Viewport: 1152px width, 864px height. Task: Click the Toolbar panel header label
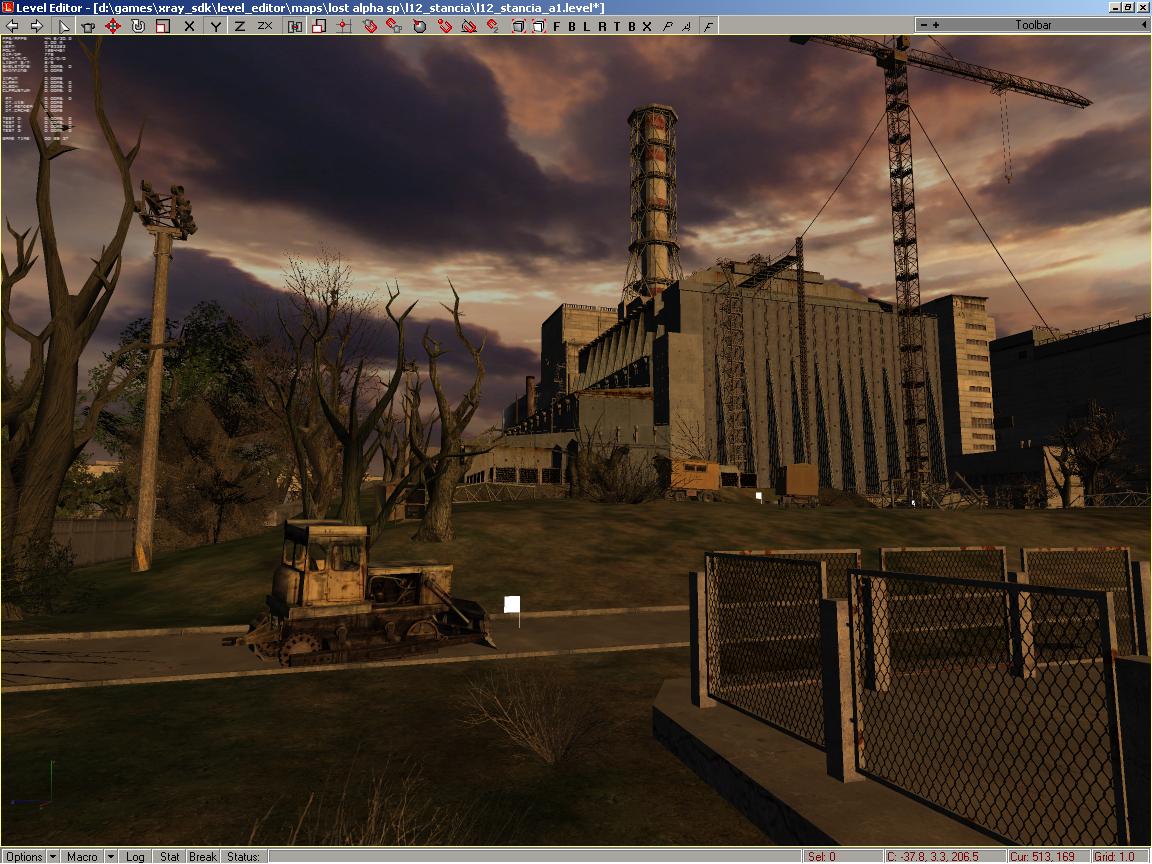1033,25
